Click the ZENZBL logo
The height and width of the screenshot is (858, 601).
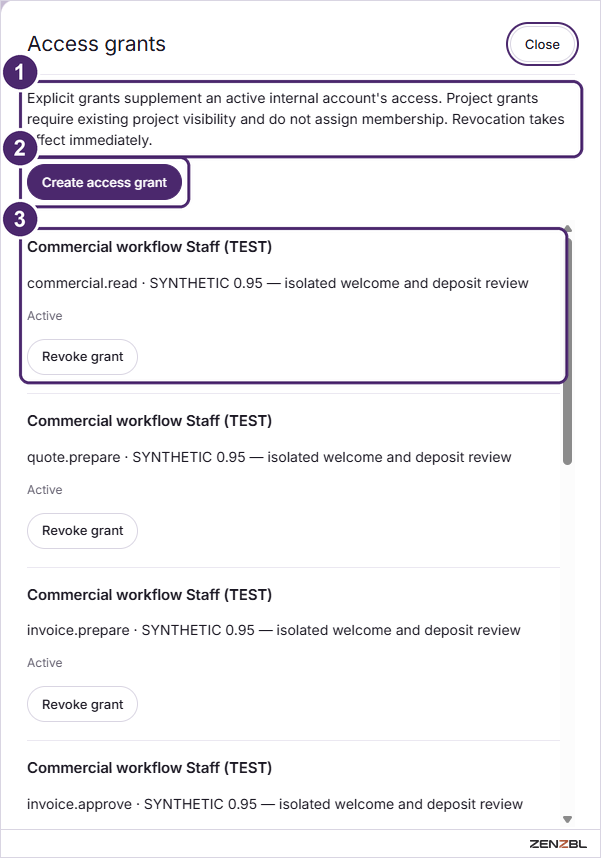pyautogui.click(x=558, y=844)
